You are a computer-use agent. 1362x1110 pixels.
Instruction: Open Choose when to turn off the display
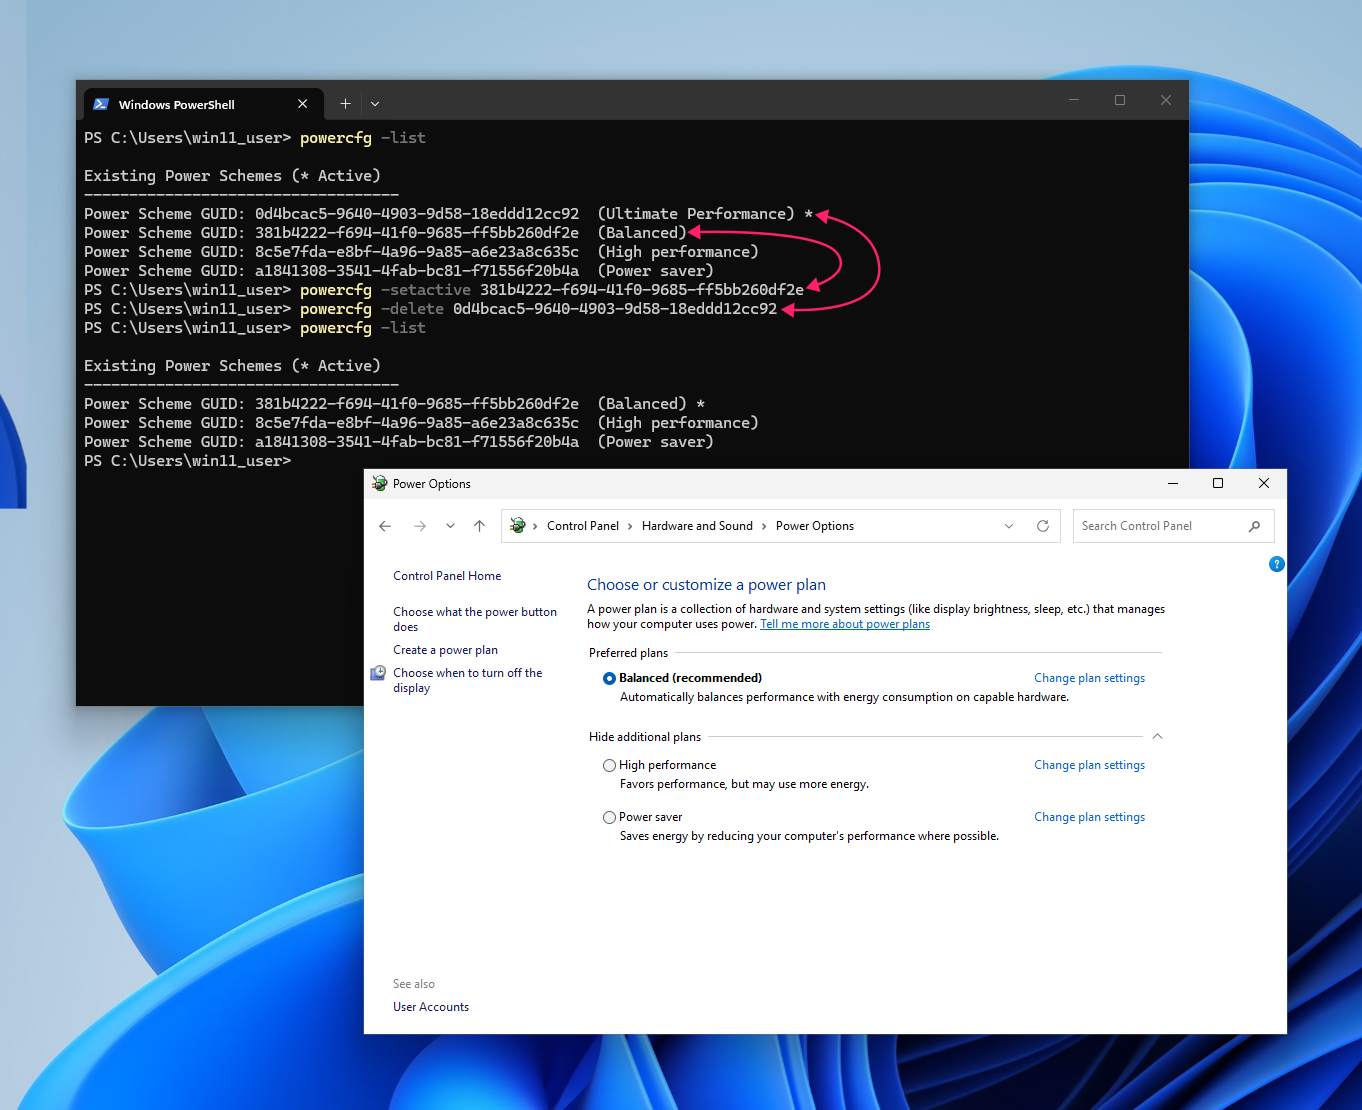tap(468, 680)
